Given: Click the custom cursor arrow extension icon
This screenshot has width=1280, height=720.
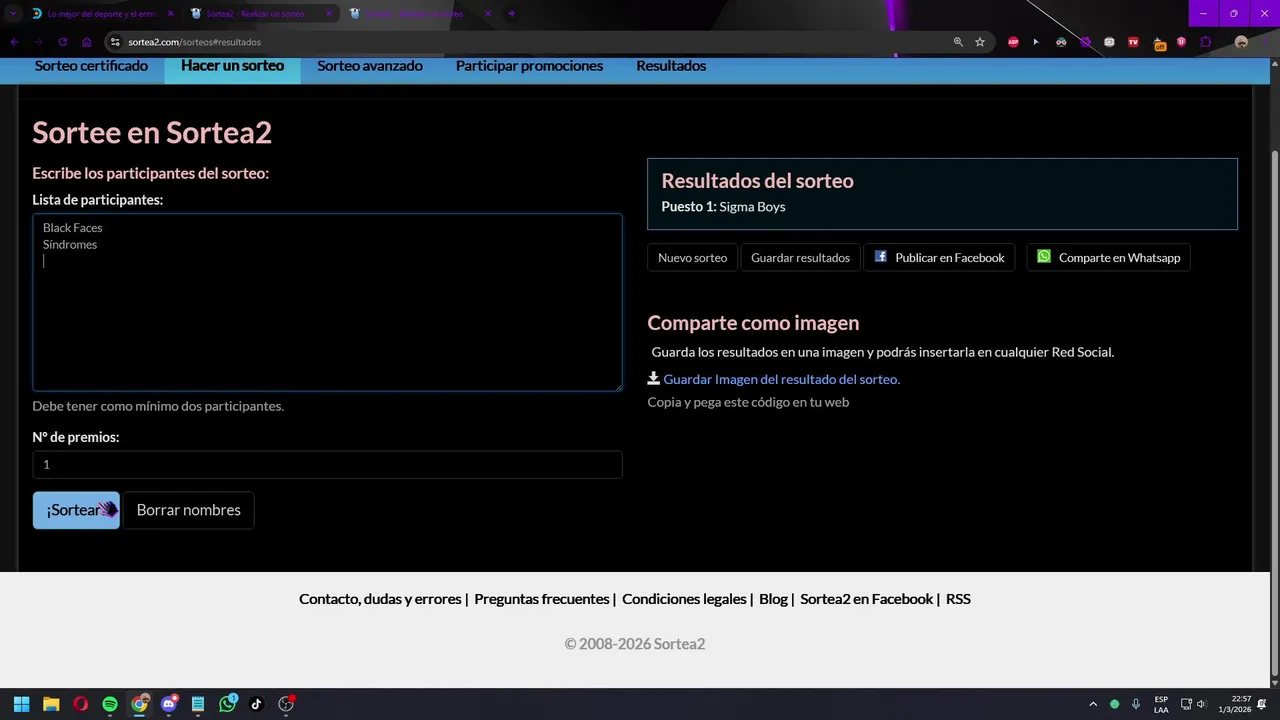Looking at the screenshot, I should click(1036, 42).
